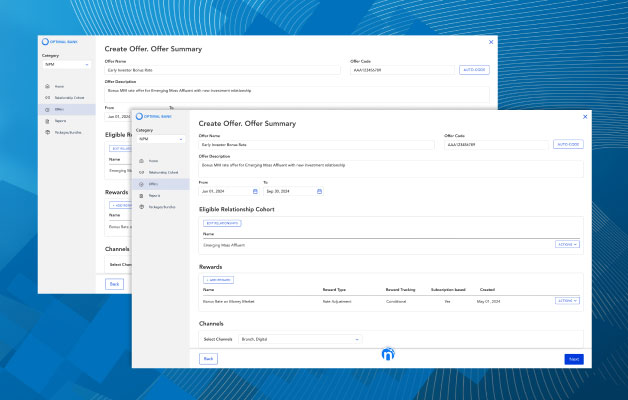Click the Offer Name field in the front window
Screen dimensions: 628x400
[x=316, y=144]
